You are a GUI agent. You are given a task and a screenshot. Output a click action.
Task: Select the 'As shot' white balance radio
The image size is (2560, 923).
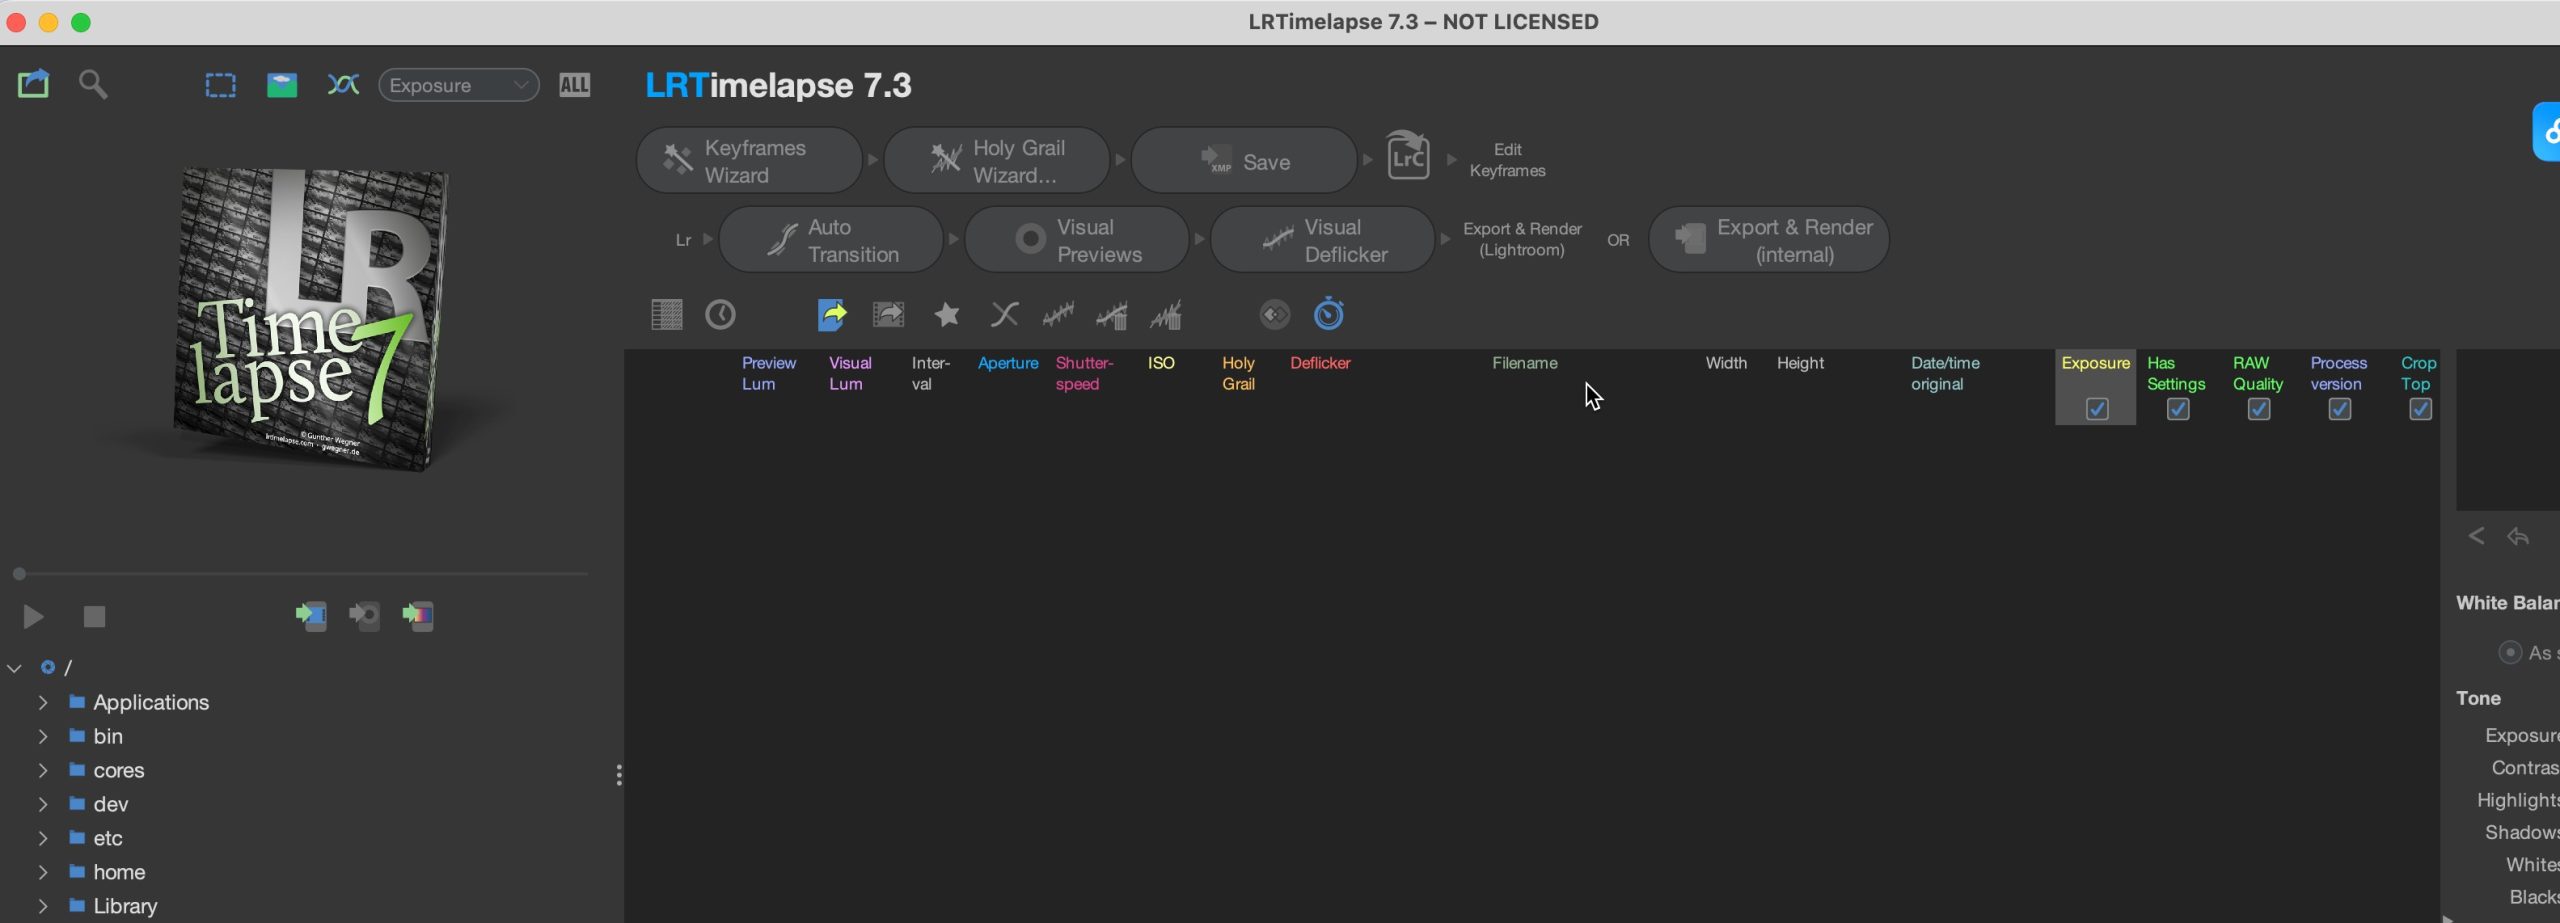(x=2510, y=652)
